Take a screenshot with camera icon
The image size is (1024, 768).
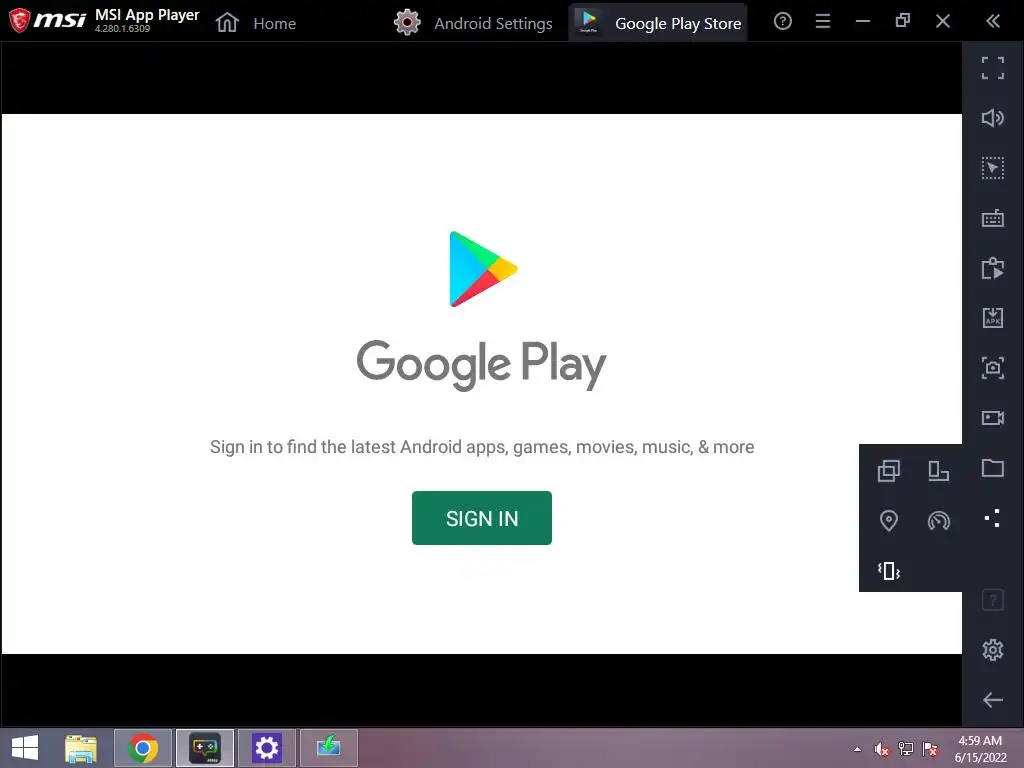pyautogui.click(x=993, y=368)
